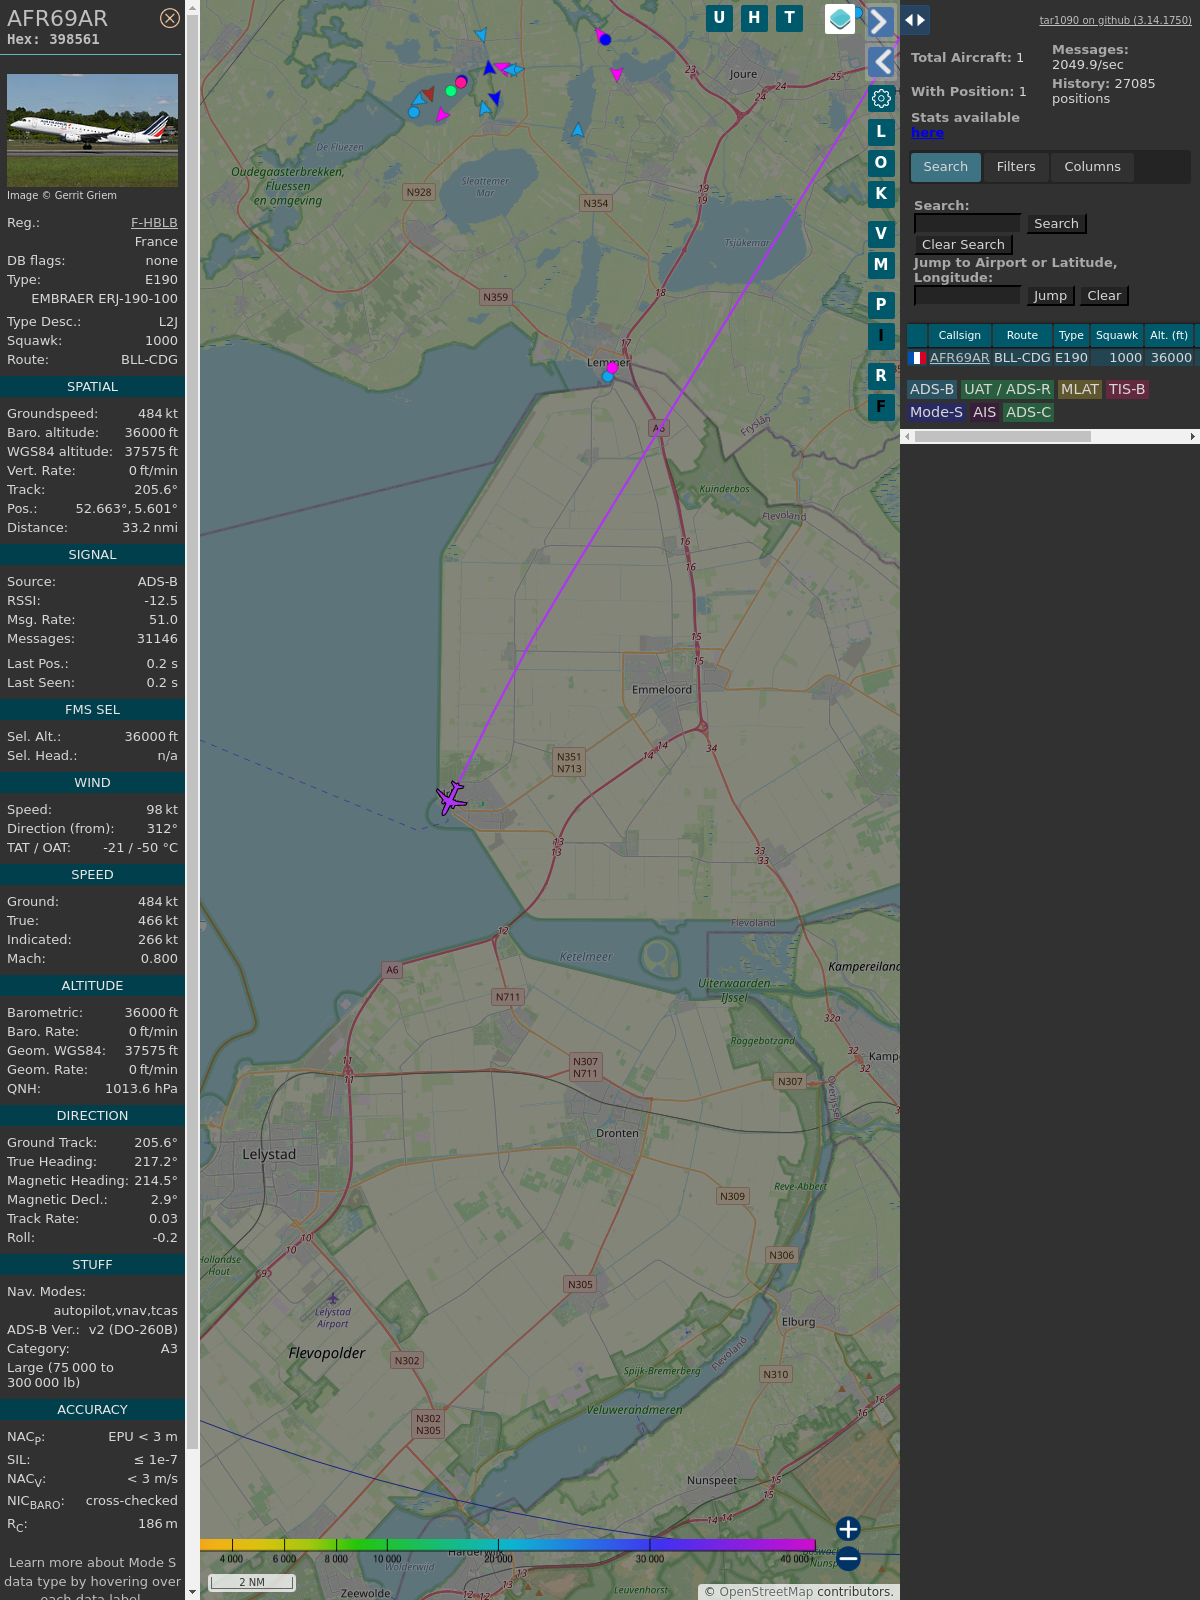The height and width of the screenshot is (1600, 1200).
Task: Zoom in with the plus button
Action: coord(848,1528)
